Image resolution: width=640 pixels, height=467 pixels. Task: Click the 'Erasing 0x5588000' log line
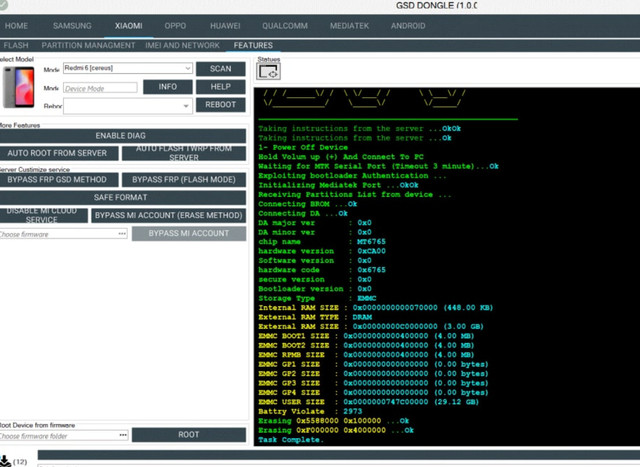pos(333,421)
